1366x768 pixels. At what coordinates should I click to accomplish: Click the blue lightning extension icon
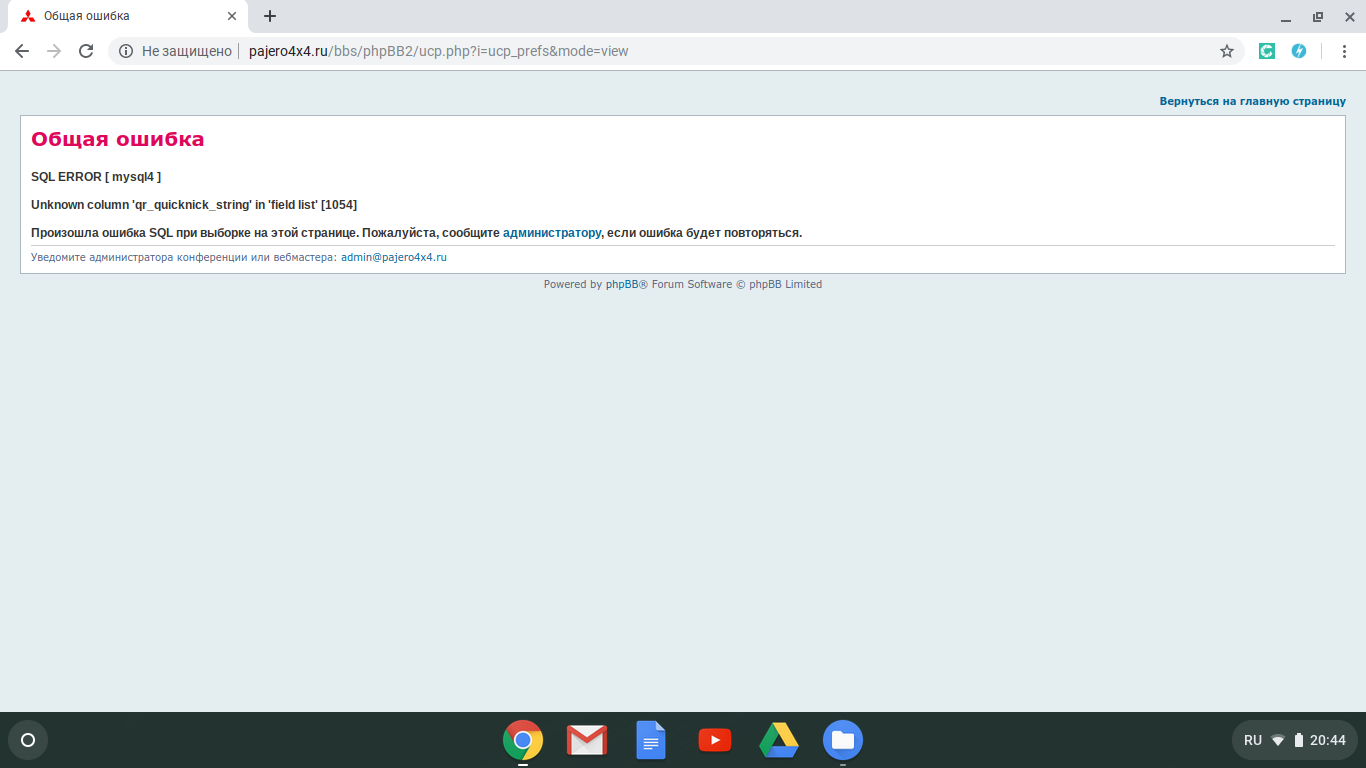[1299, 51]
